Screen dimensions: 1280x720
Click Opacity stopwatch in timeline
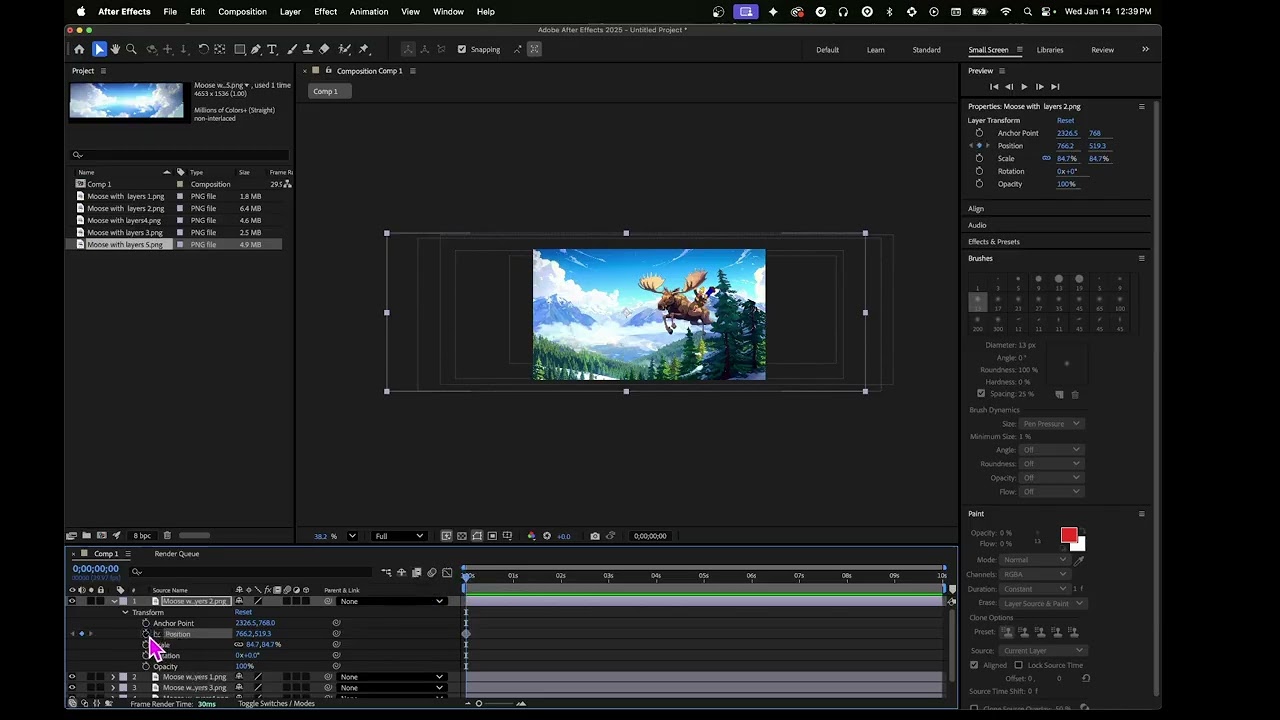(x=146, y=666)
